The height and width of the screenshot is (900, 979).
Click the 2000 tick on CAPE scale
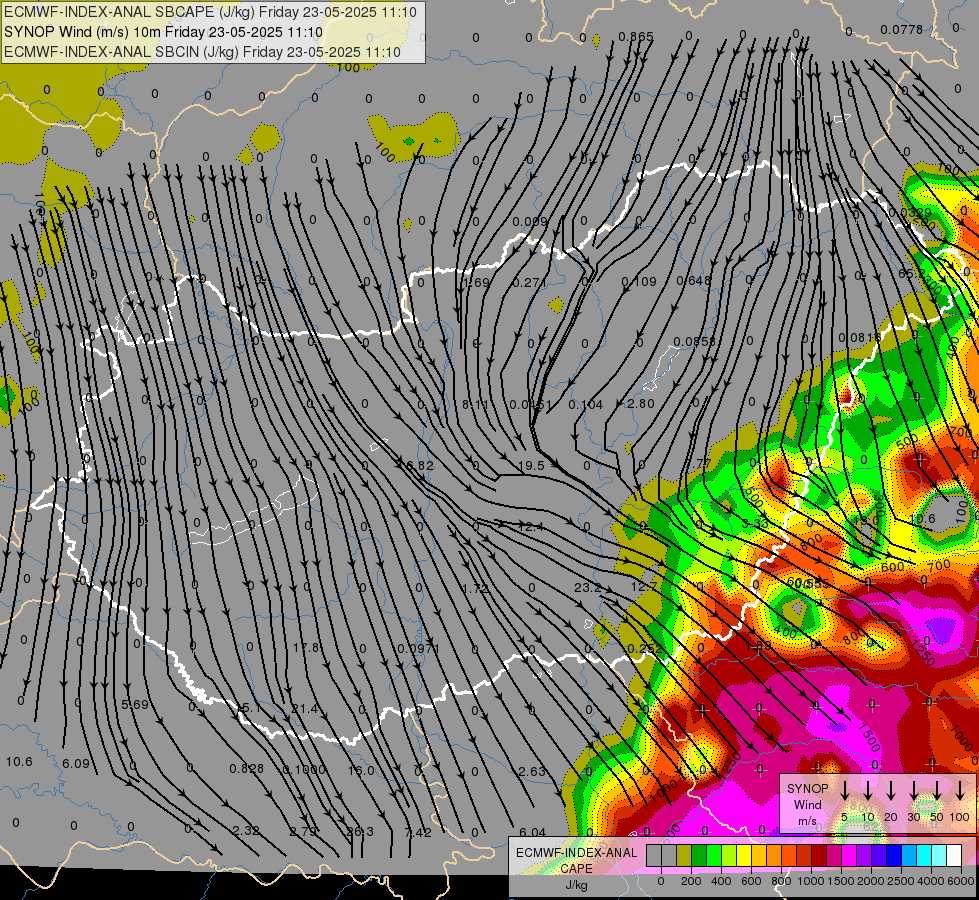point(871,881)
